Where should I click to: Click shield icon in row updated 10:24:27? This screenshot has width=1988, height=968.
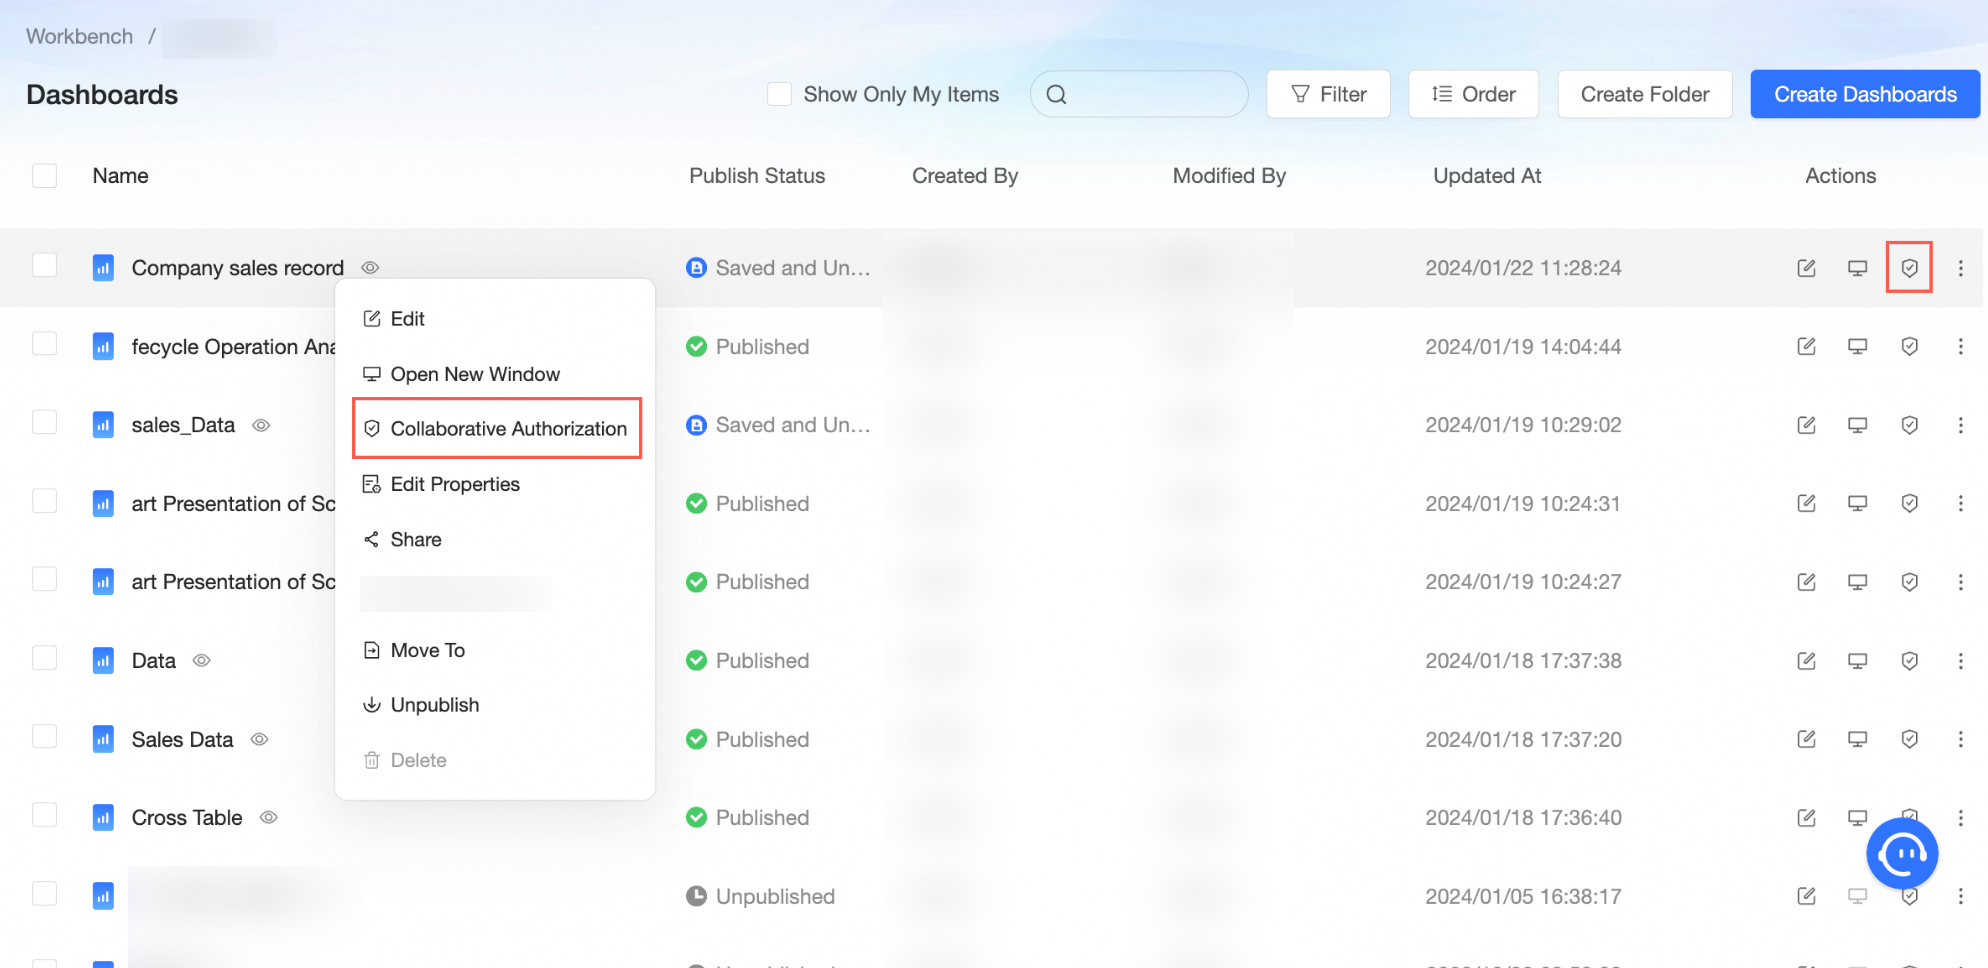(1909, 582)
